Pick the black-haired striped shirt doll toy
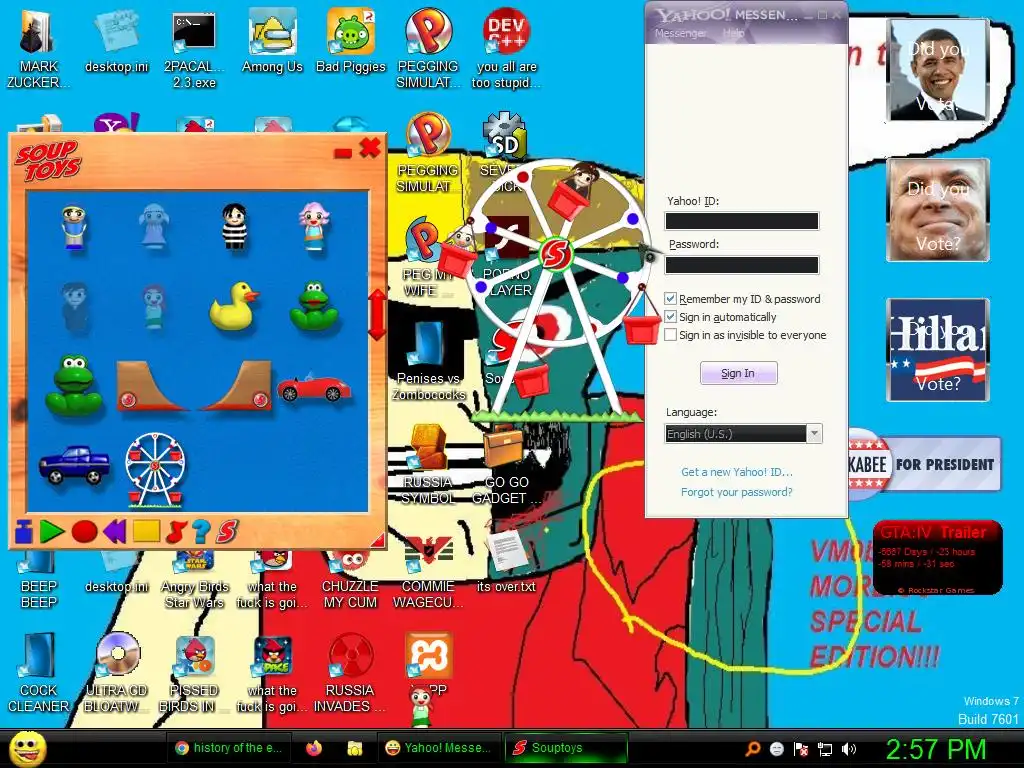The image size is (1024, 768). point(234,226)
